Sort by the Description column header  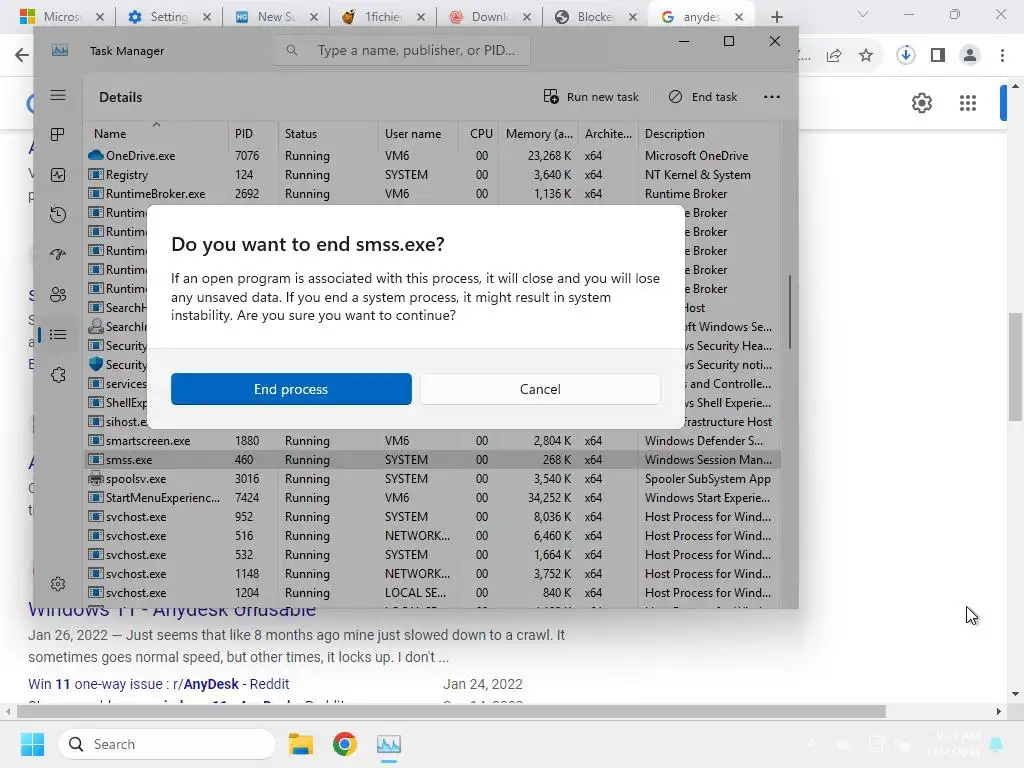[709, 134]
